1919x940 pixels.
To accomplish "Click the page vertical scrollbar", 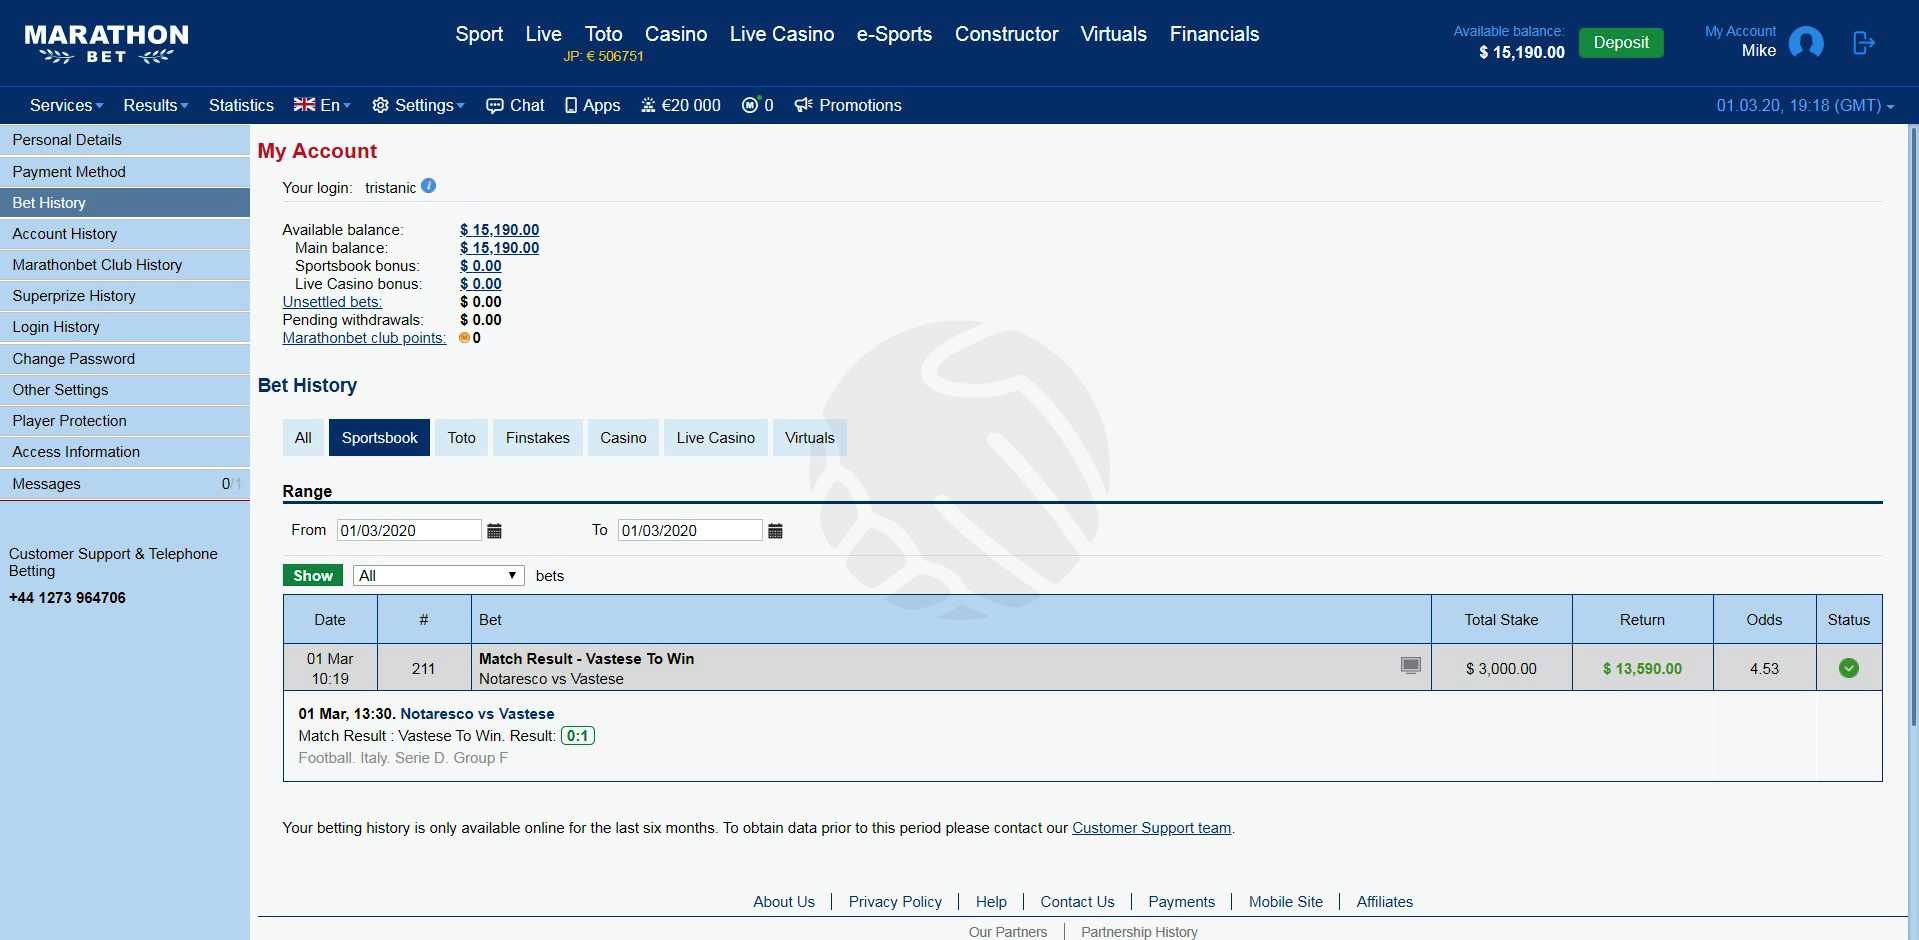I will 1913,425.
